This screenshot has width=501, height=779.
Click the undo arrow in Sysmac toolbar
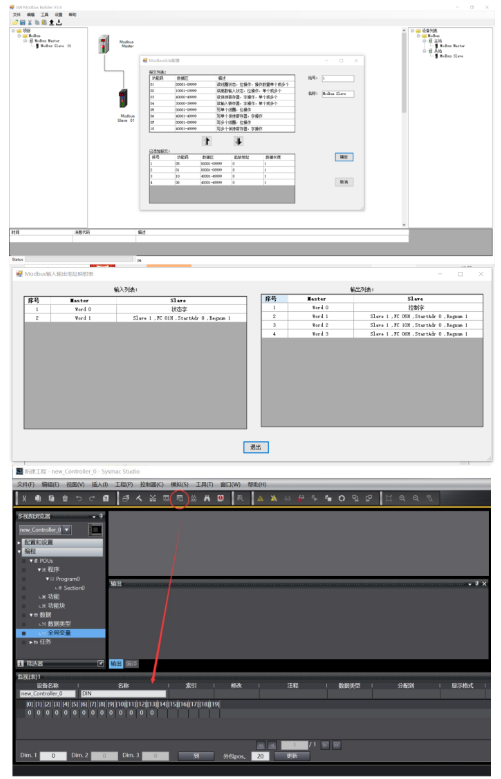click(79, 498)
